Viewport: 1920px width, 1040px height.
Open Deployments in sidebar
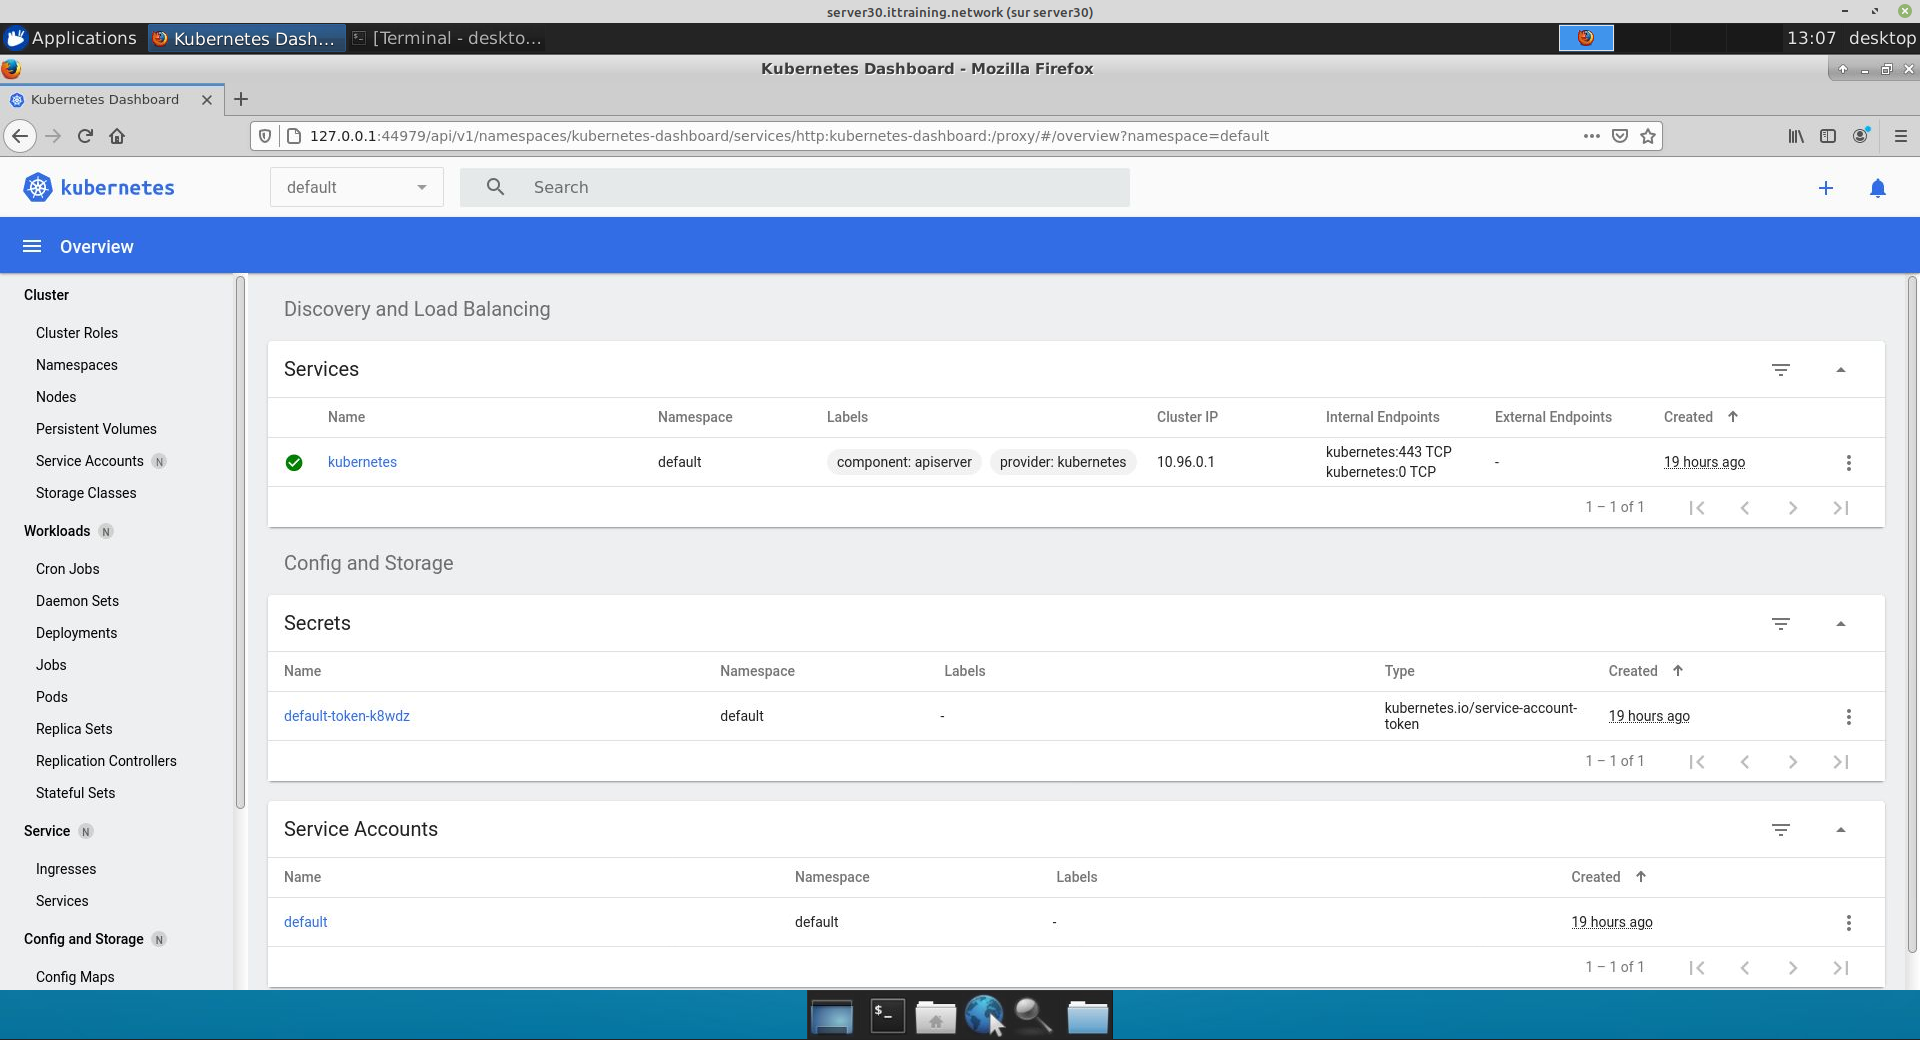tap(76, 633)
